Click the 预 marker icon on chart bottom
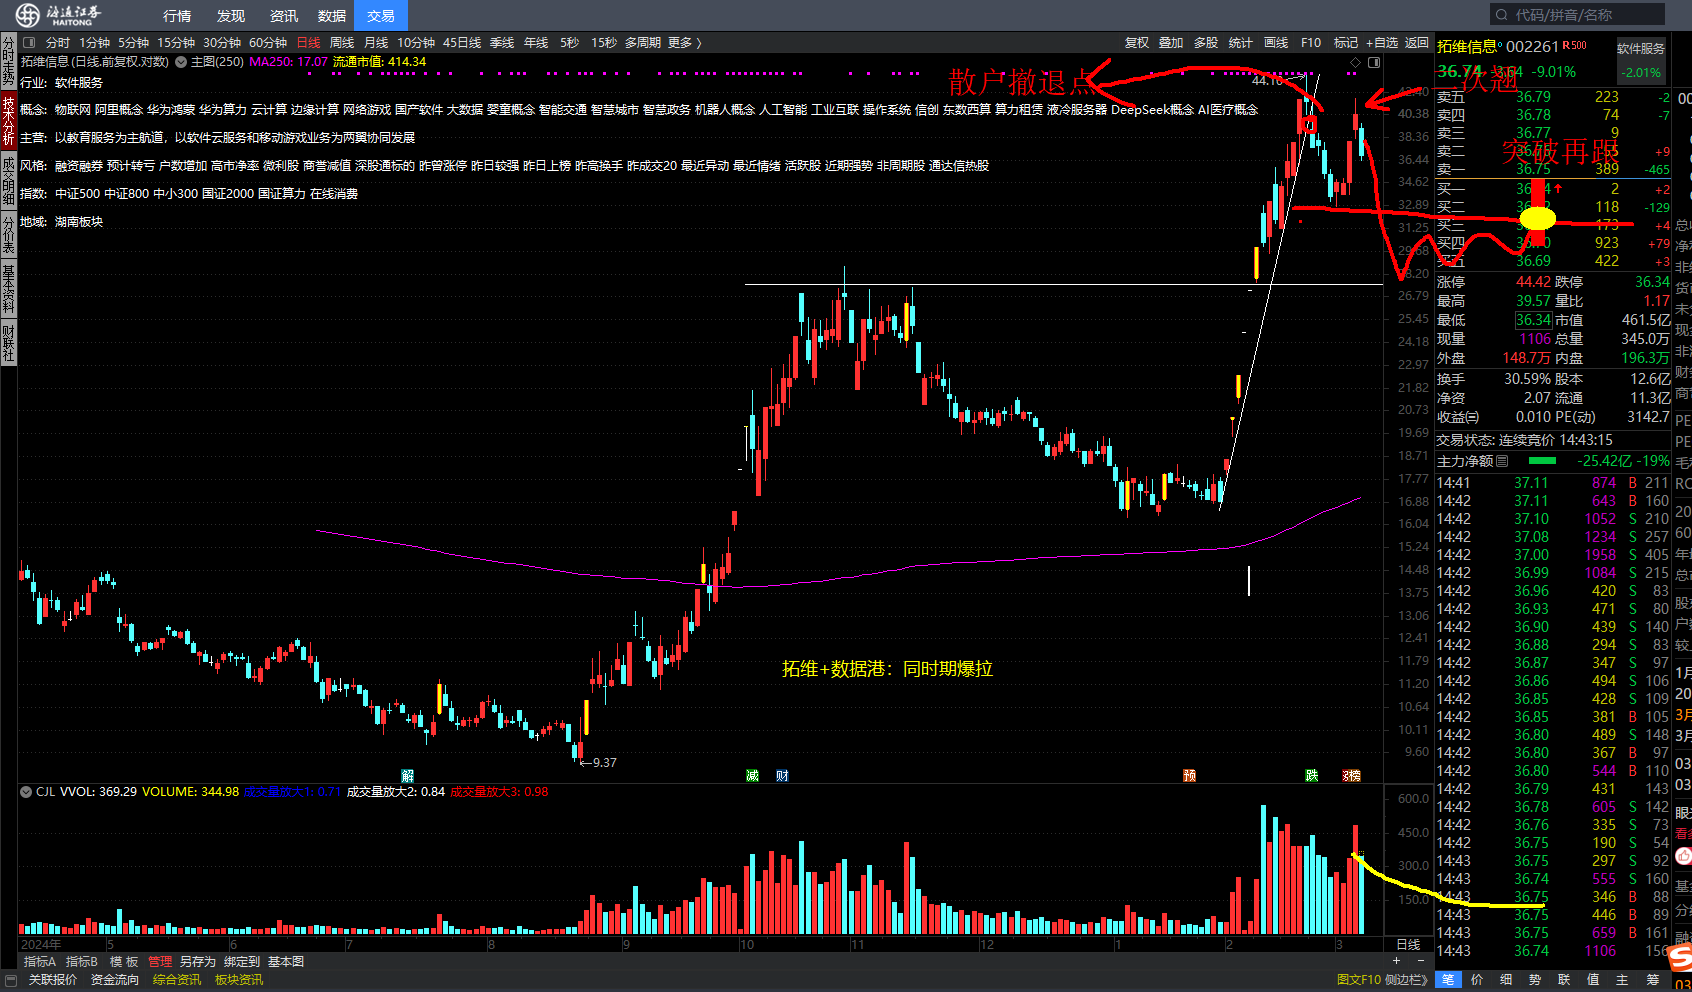Image resolution: width=1692 pixels, height=992 pixels. pos(1189,776)
